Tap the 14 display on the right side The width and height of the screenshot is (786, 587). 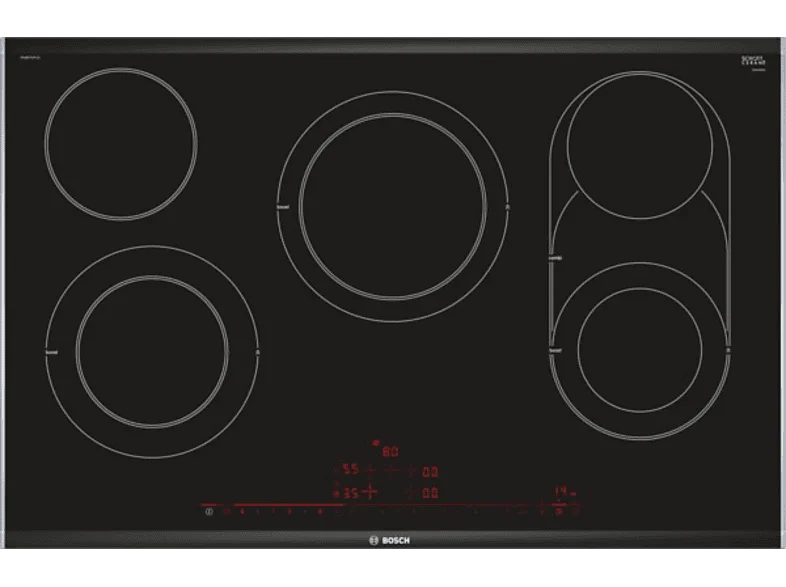click(560, 491)
